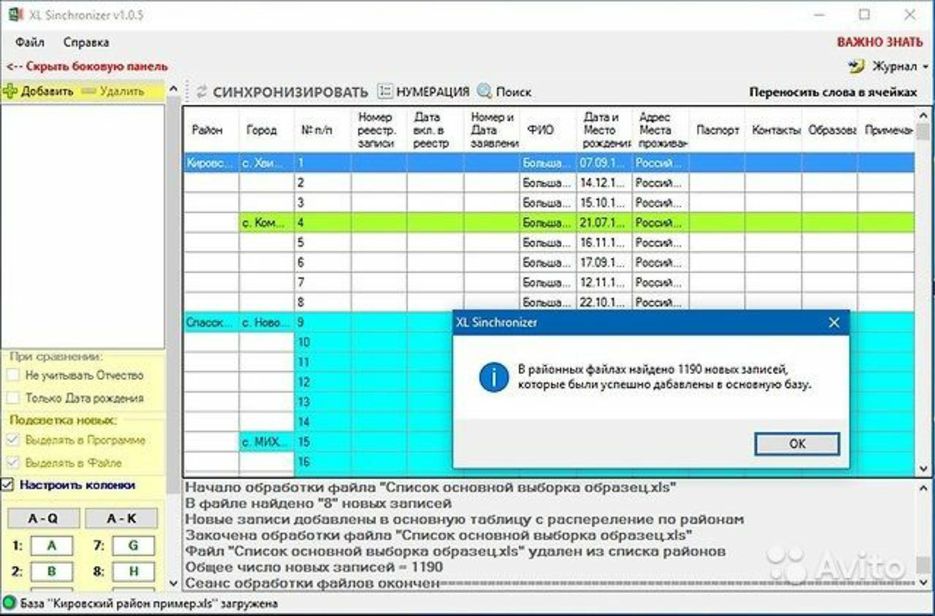The width and height of the screenshot is (935, 616).
Task: Close the XL Sinchronizer message dialog
Action: click(834, 323)
